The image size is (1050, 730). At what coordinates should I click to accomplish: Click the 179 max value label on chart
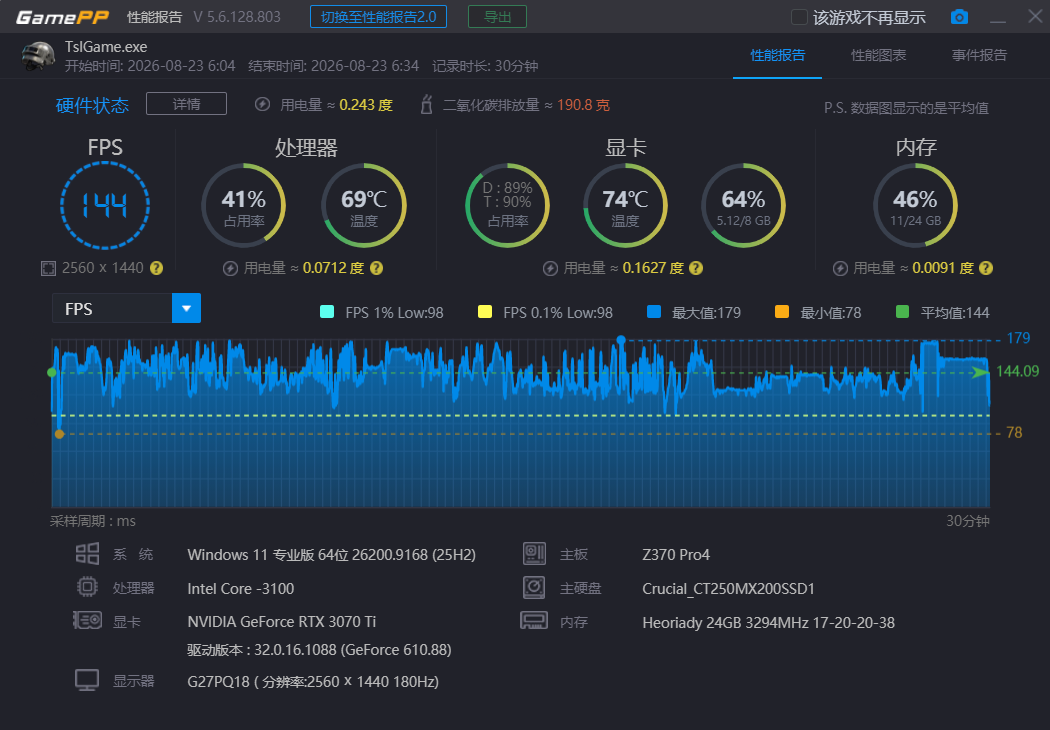pos(1019,338)
